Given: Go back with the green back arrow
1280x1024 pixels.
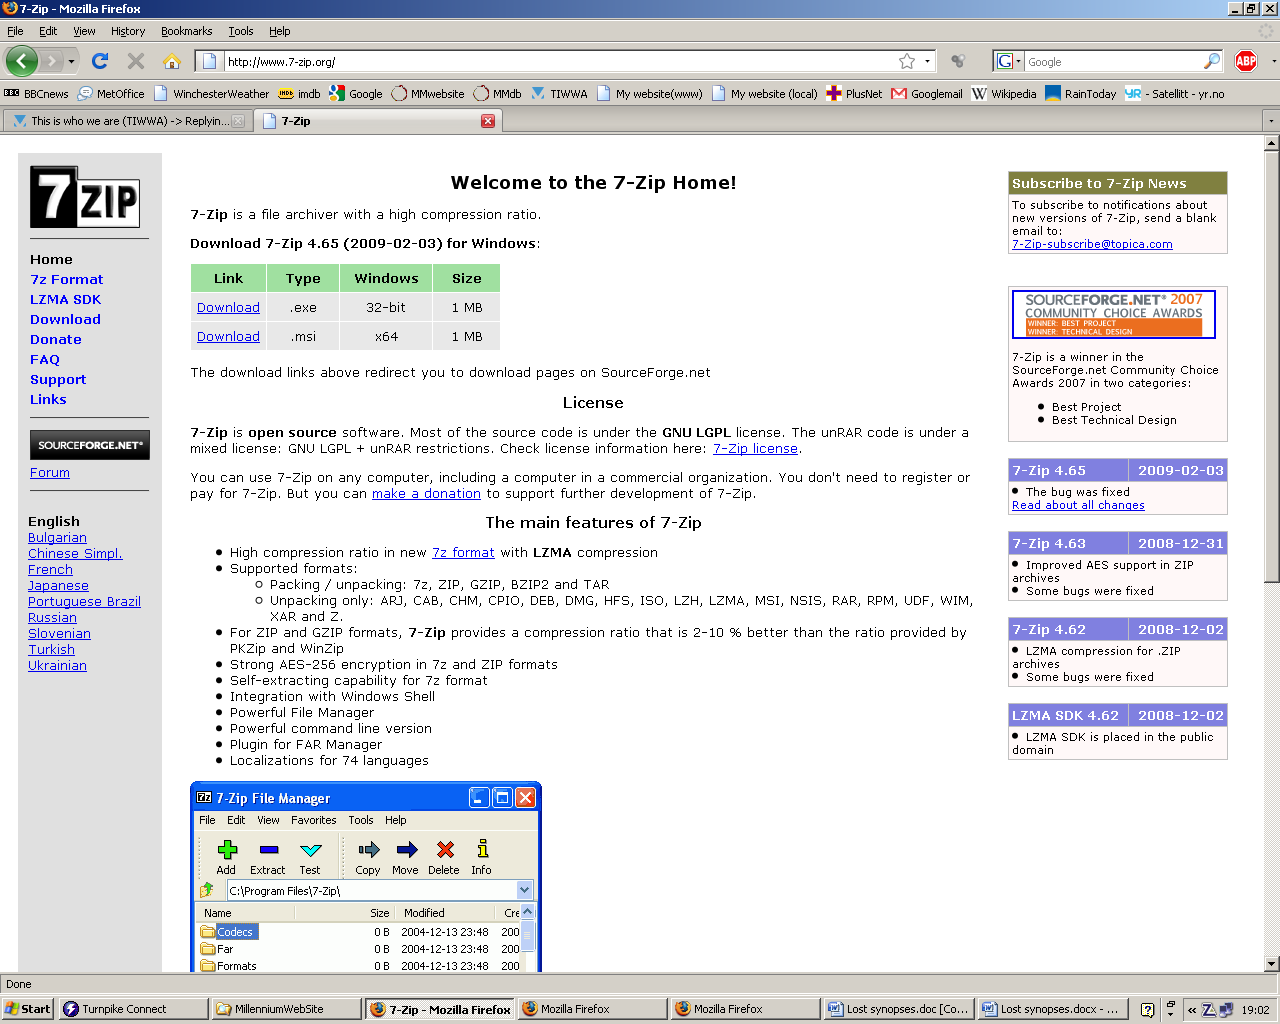Looking at the screenshot, I should [x=21, y=61].
